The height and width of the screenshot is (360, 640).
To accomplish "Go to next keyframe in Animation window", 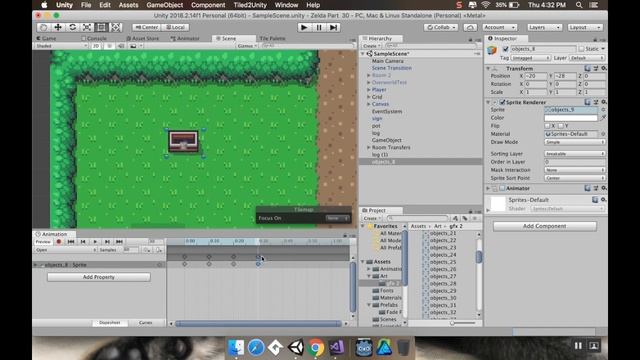I will point(107,242).
